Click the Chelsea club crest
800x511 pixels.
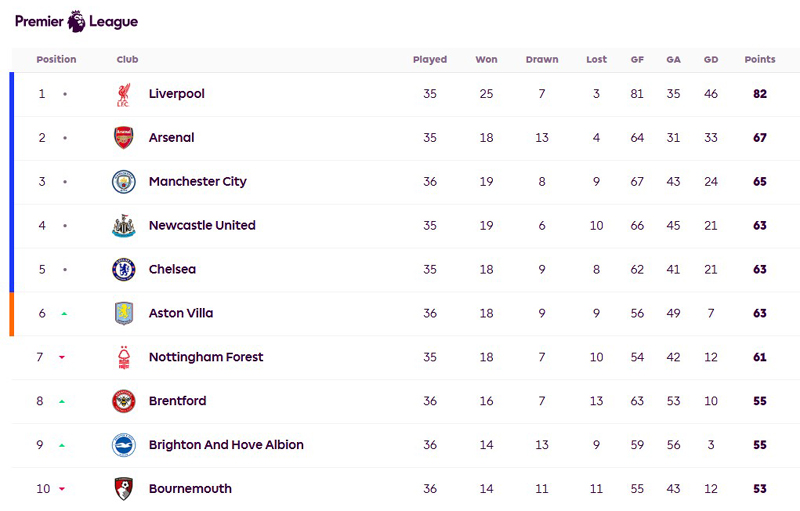pos(123,270)
